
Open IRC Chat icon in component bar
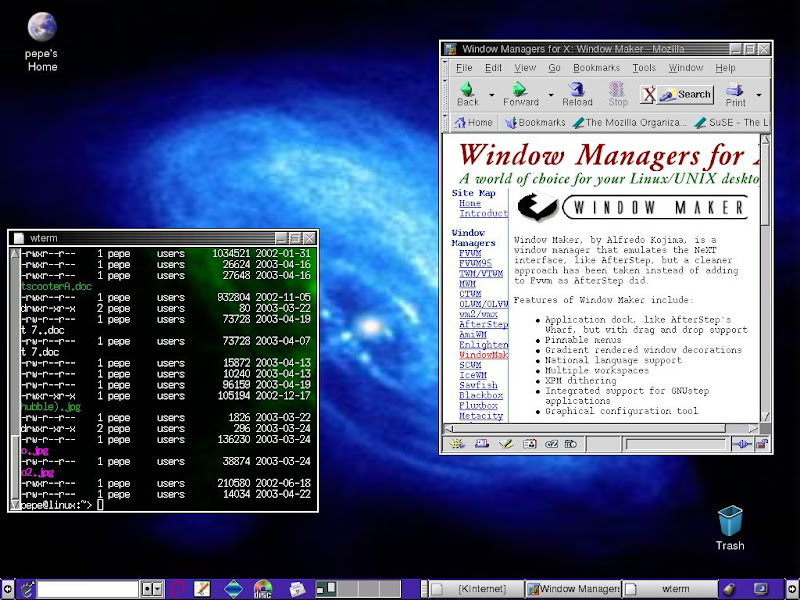[x=552, y=444]
